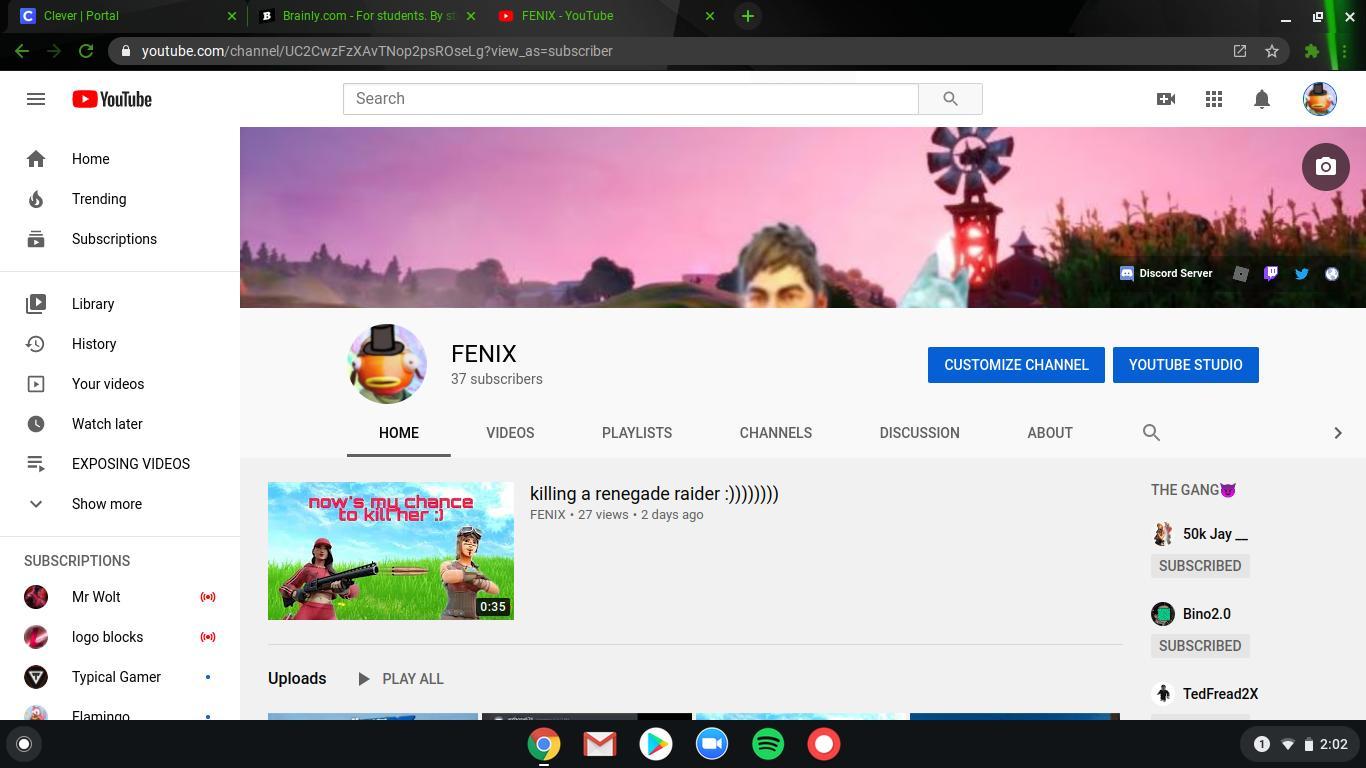Click the browser address bar URL
This screenshot has width=1366, height=768.
[x=377, y=51]
